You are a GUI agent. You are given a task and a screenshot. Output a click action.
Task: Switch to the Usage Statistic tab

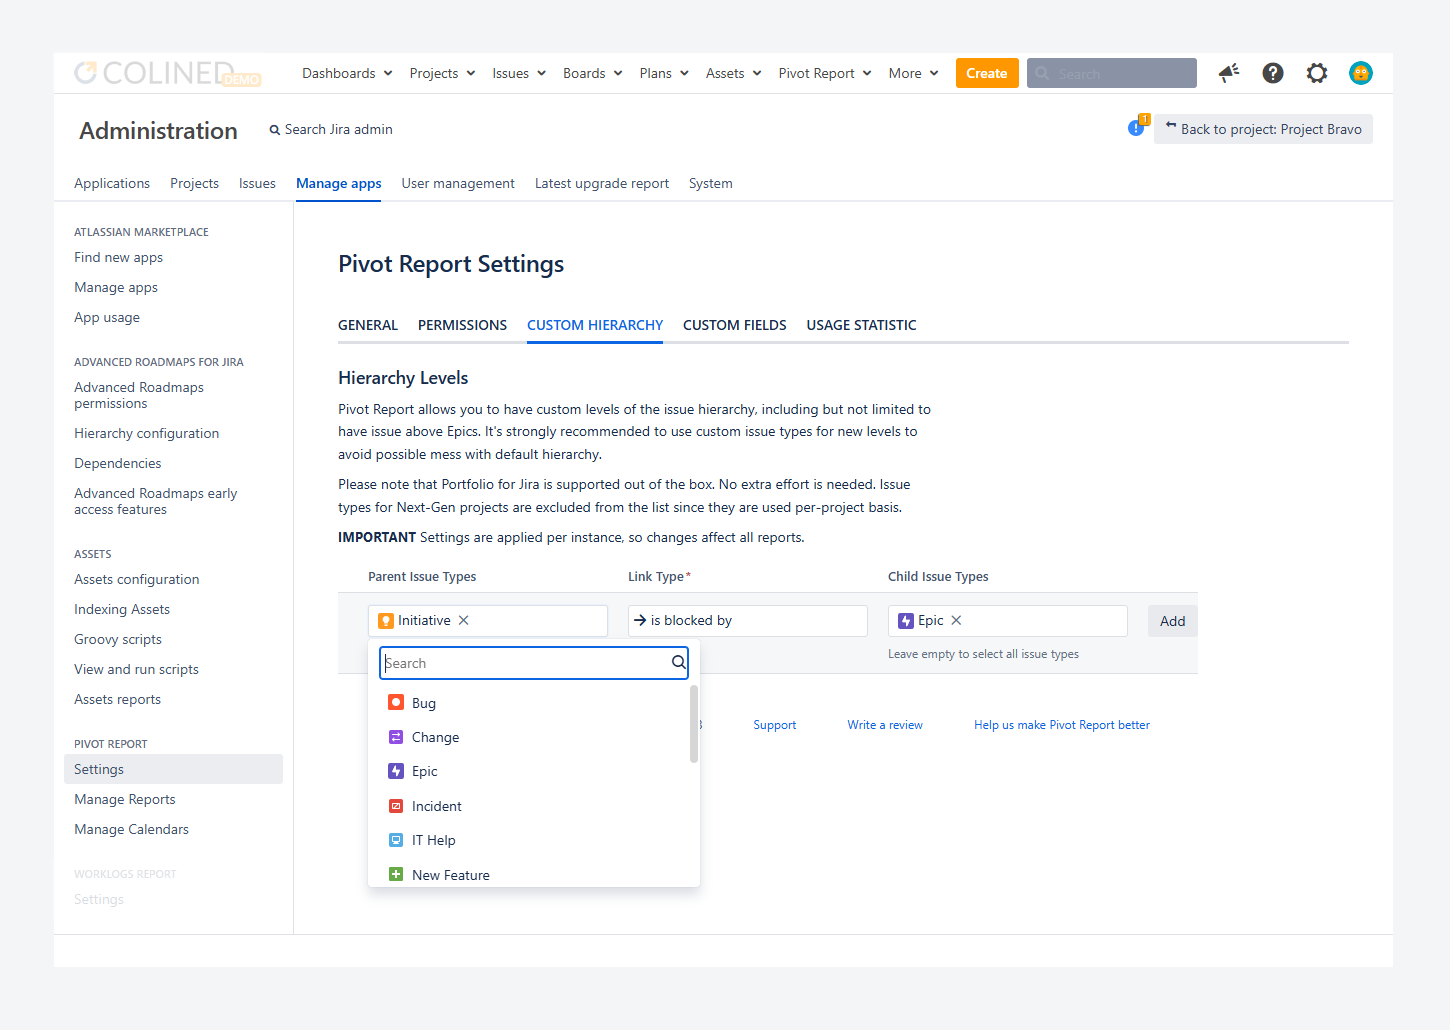point(861,325)
